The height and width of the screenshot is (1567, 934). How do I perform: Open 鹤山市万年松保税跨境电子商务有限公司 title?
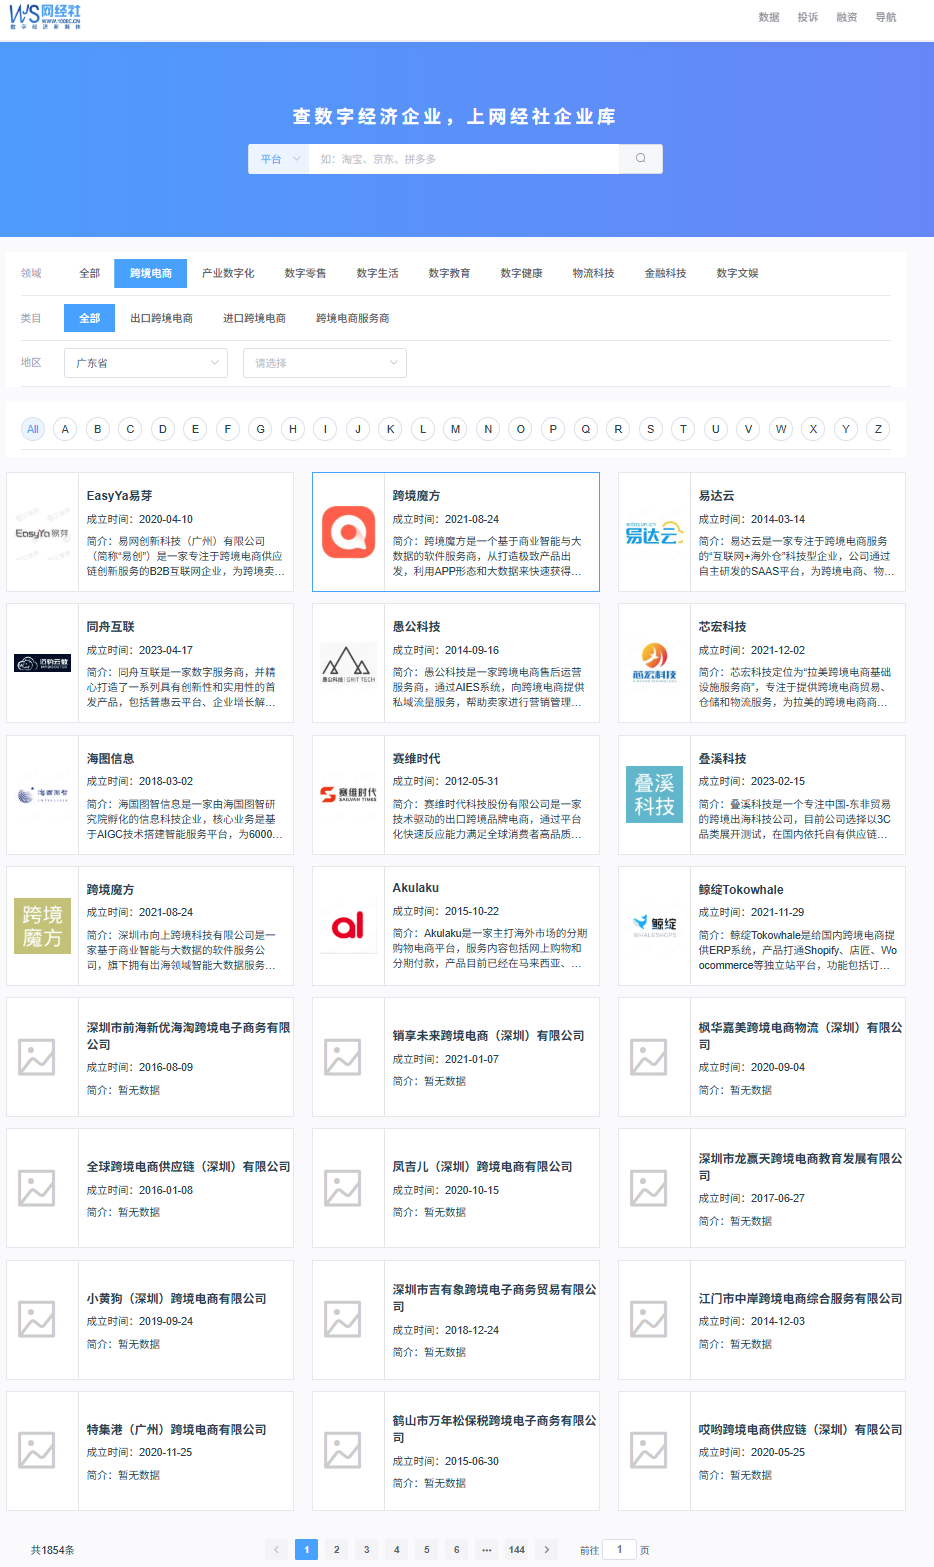tap(495, 1428)
